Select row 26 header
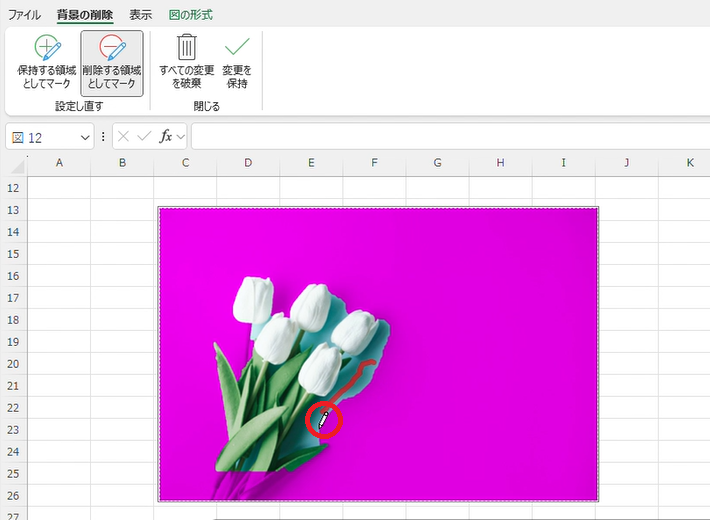This screenshot has width=710, height=520. [x=14, y=496]
